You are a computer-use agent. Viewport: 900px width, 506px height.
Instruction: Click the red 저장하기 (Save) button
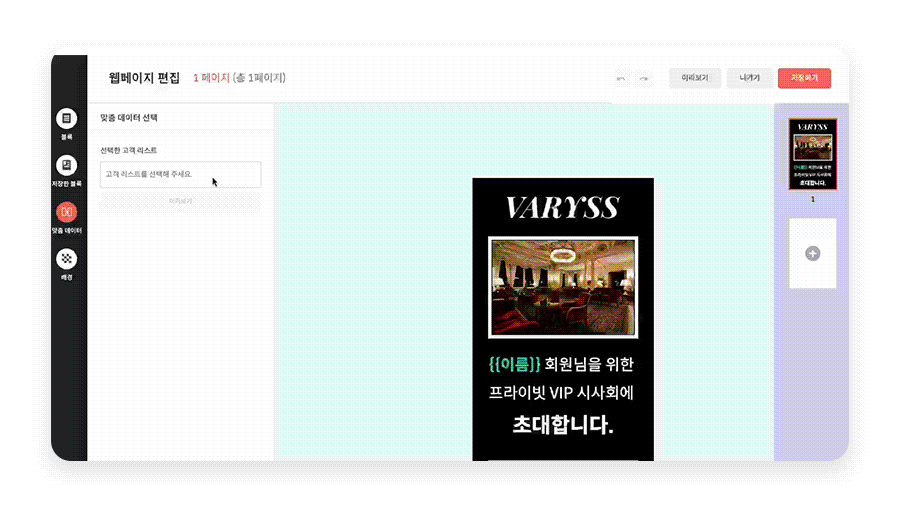click(804, 78)
